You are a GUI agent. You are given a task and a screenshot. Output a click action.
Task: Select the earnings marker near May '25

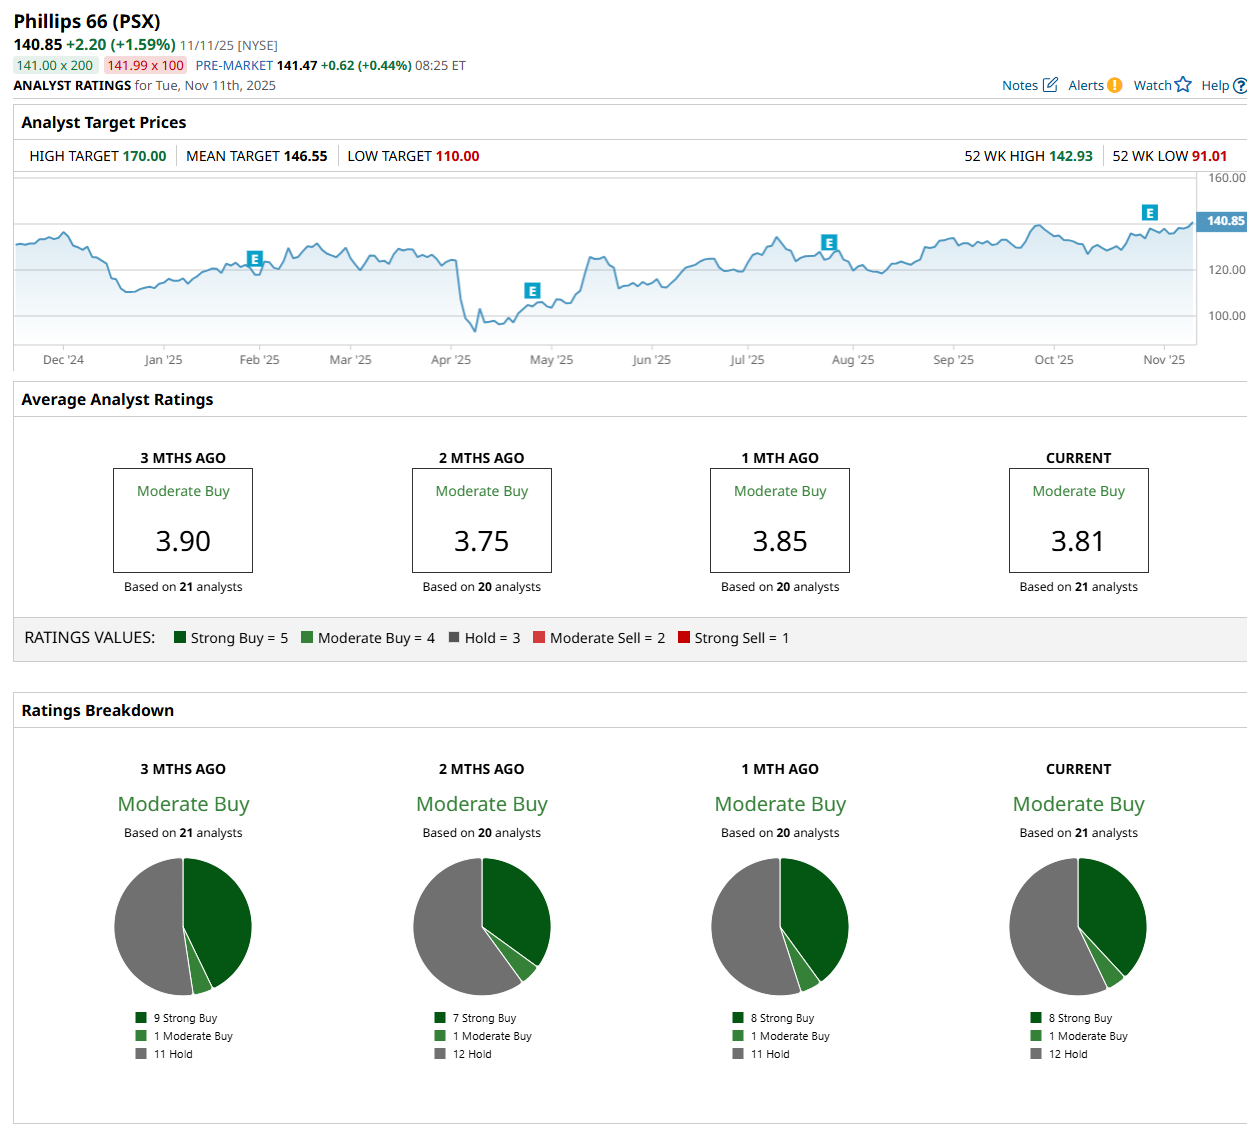pos(532,291)
